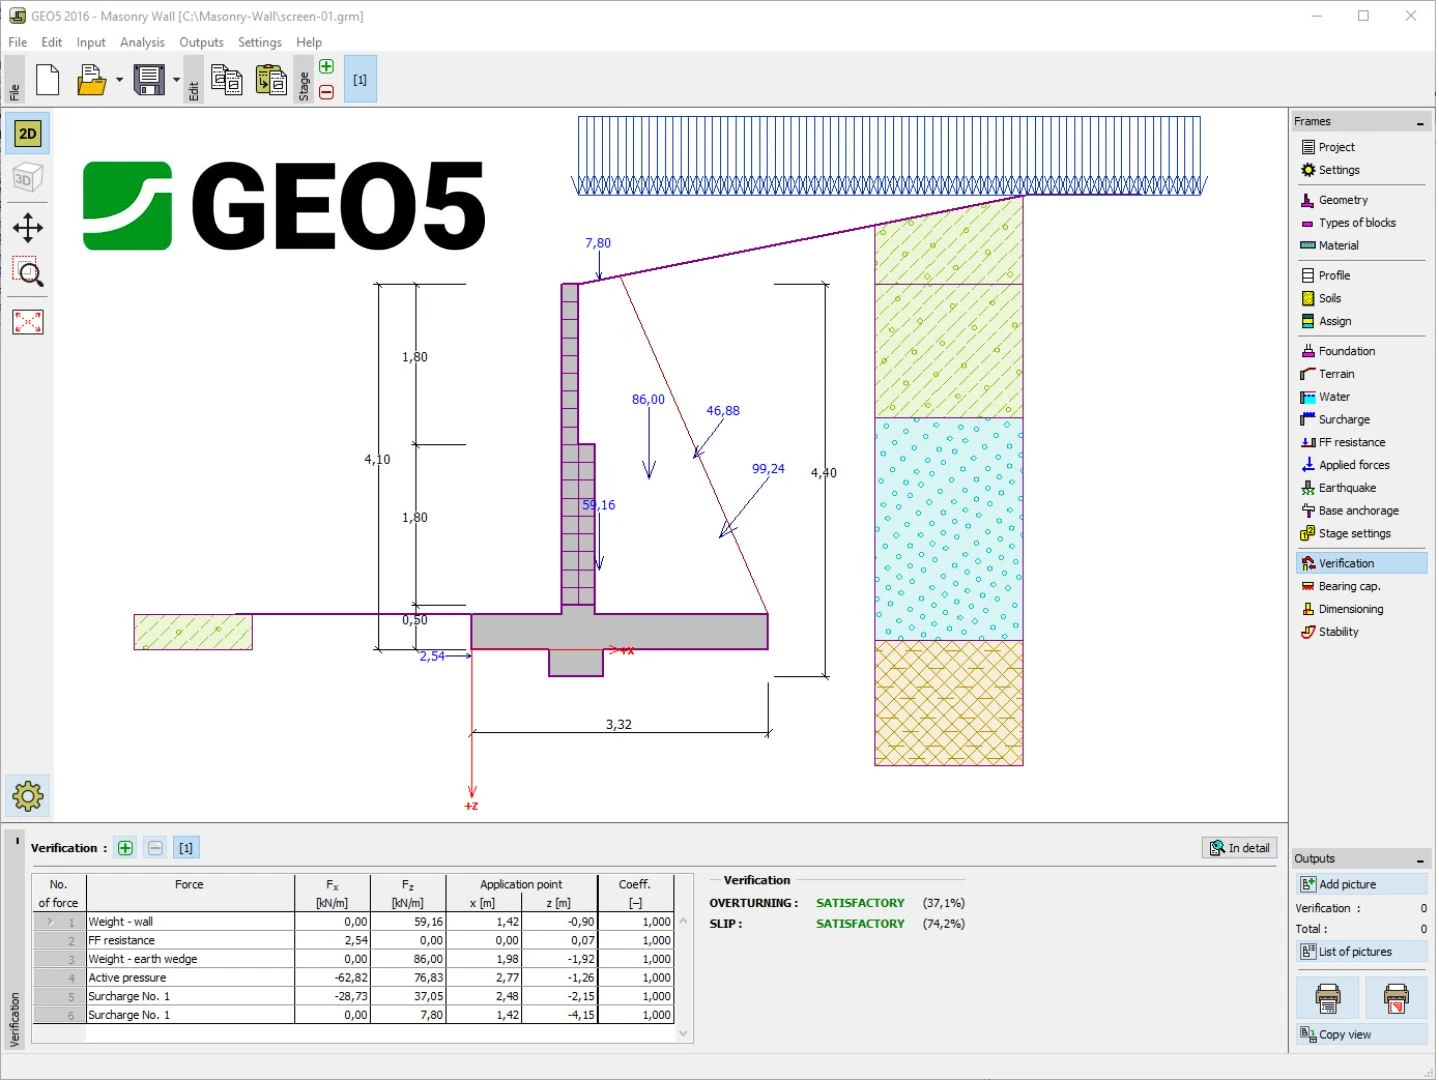Click the floppy disk Save icon
This screenshot has height=1080, width=1439.
149,80
